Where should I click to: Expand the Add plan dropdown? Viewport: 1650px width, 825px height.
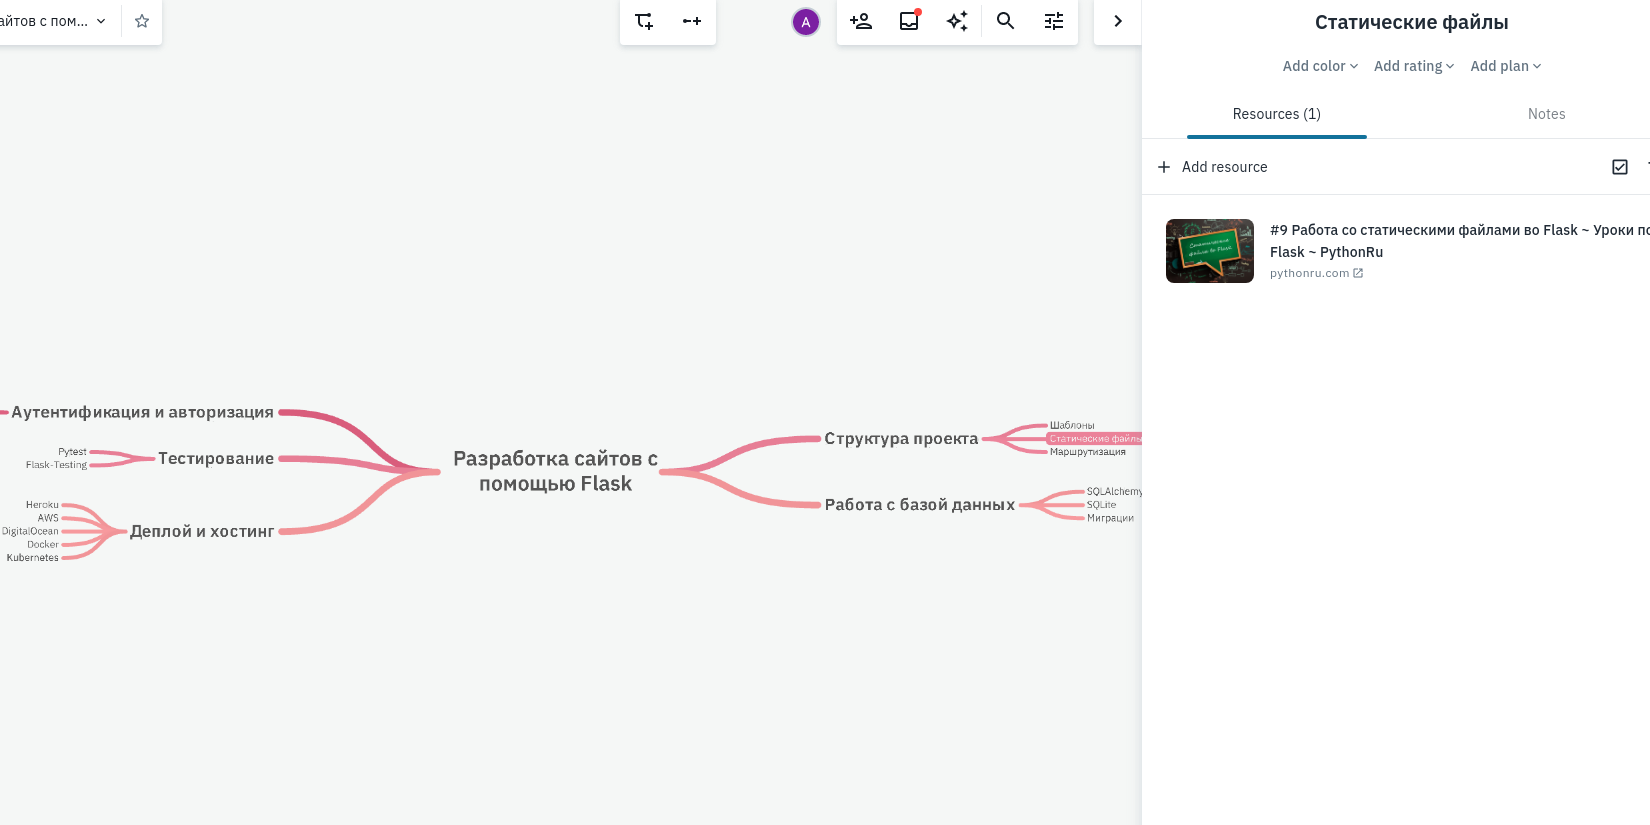[x=1505, y=66]
